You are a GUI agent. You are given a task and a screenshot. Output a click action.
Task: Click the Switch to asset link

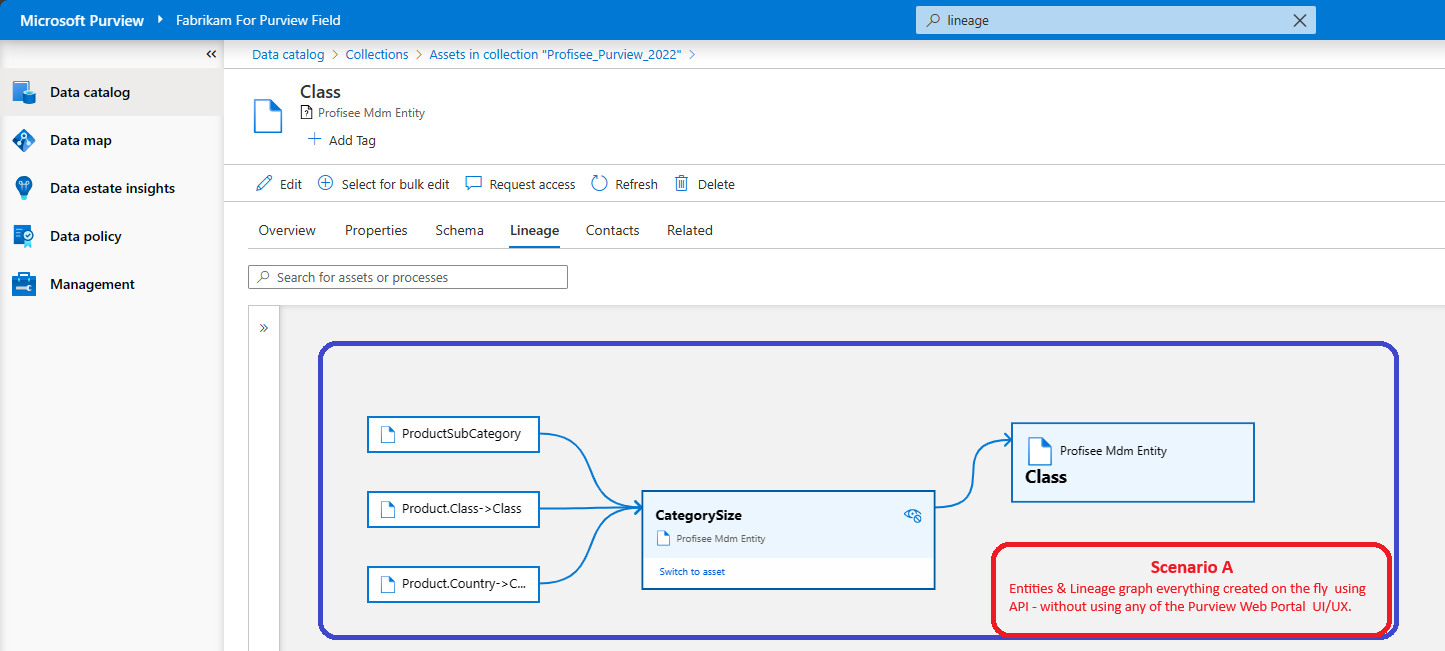[692, 572]
